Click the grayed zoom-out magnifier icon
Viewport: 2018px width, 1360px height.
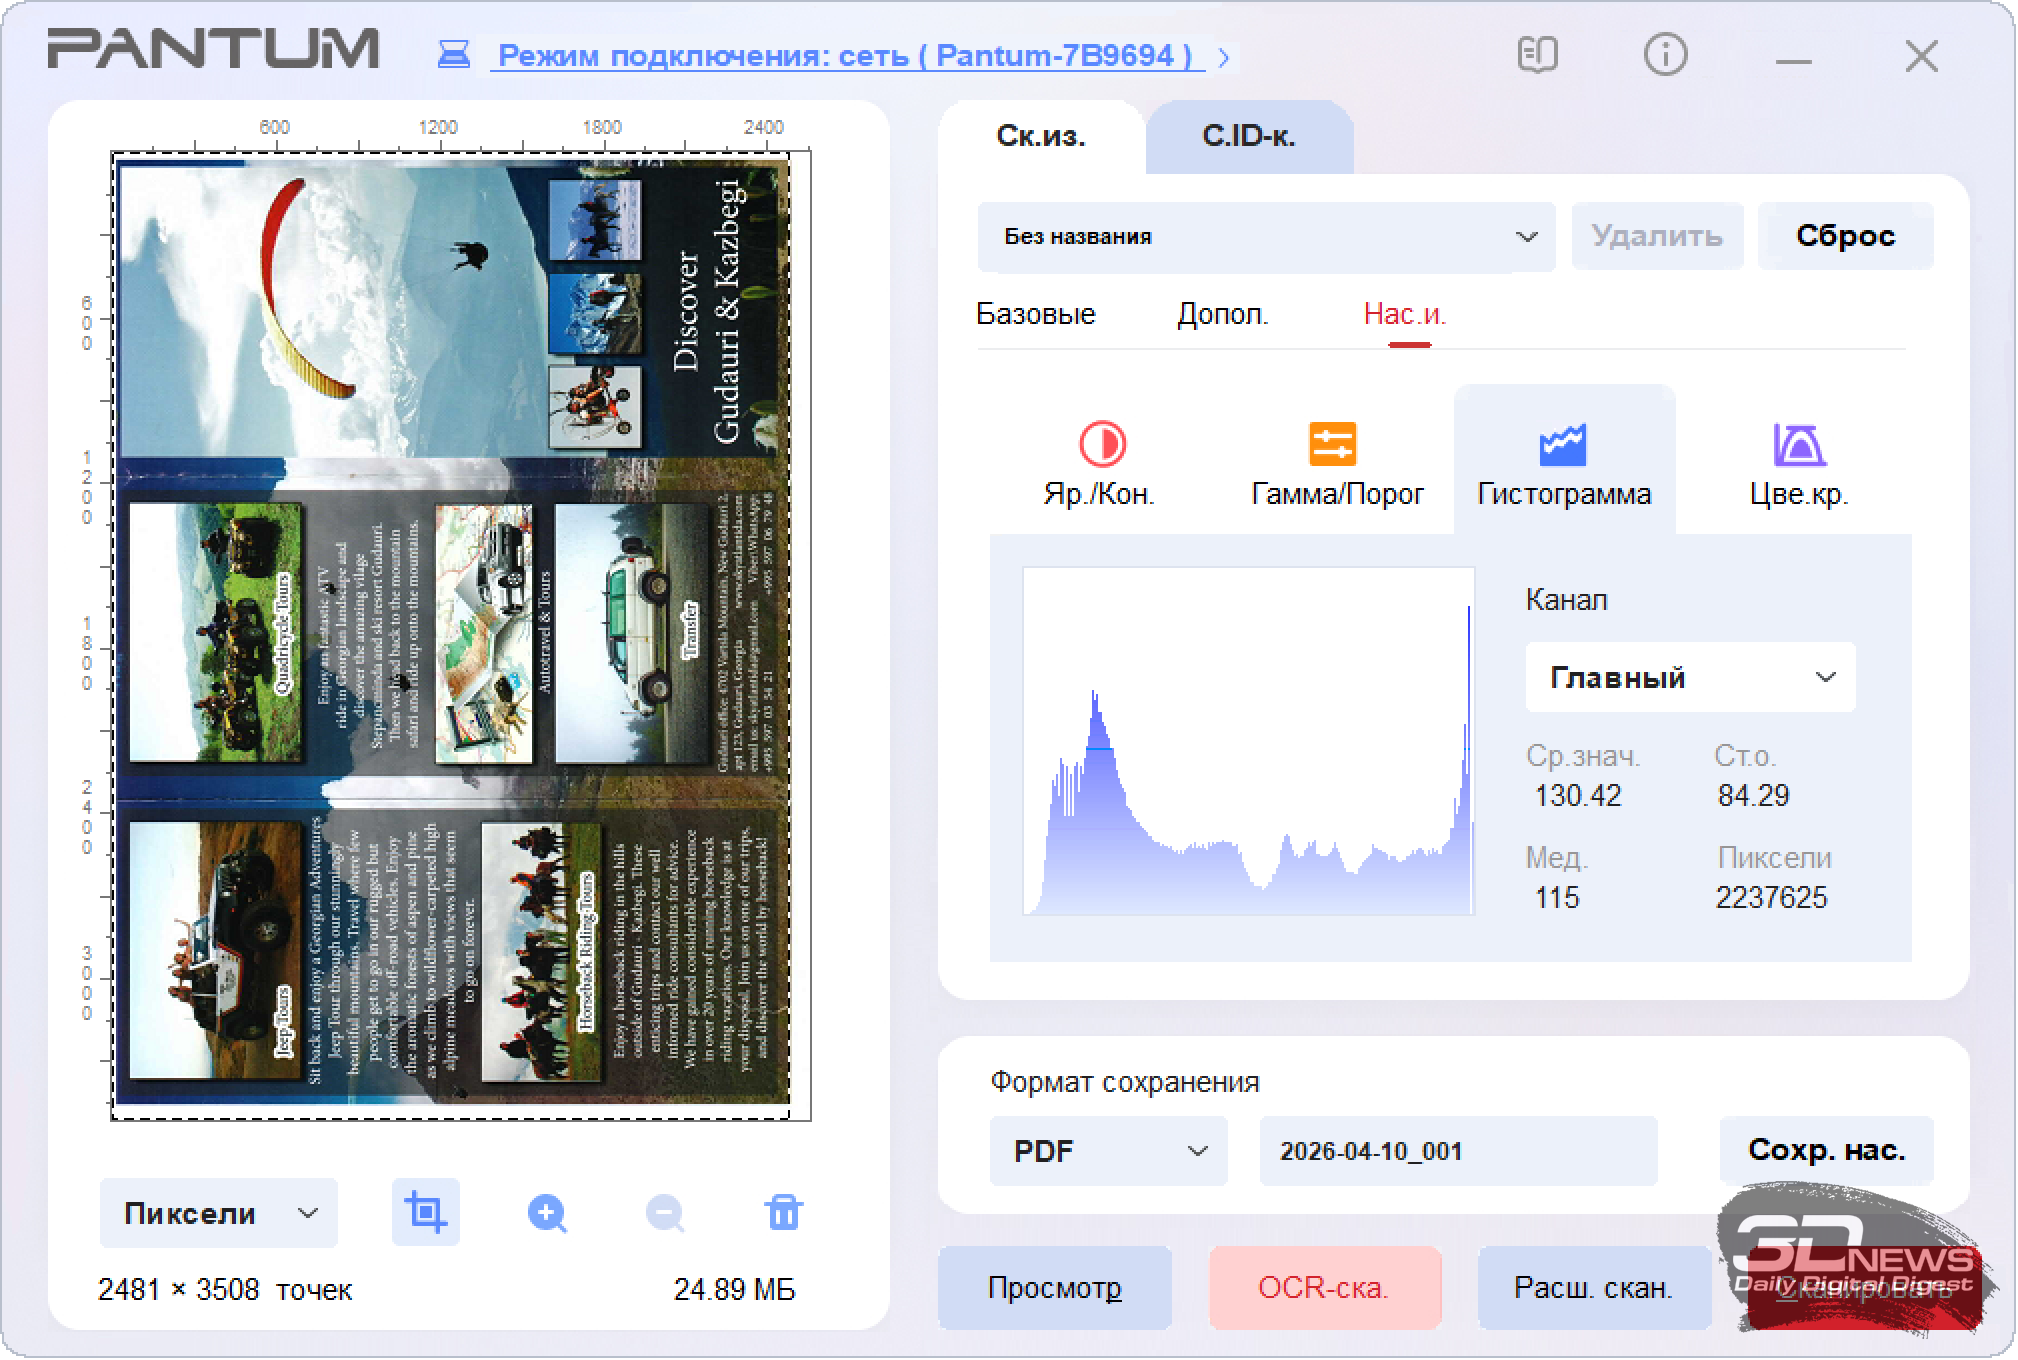point(665,1214)
